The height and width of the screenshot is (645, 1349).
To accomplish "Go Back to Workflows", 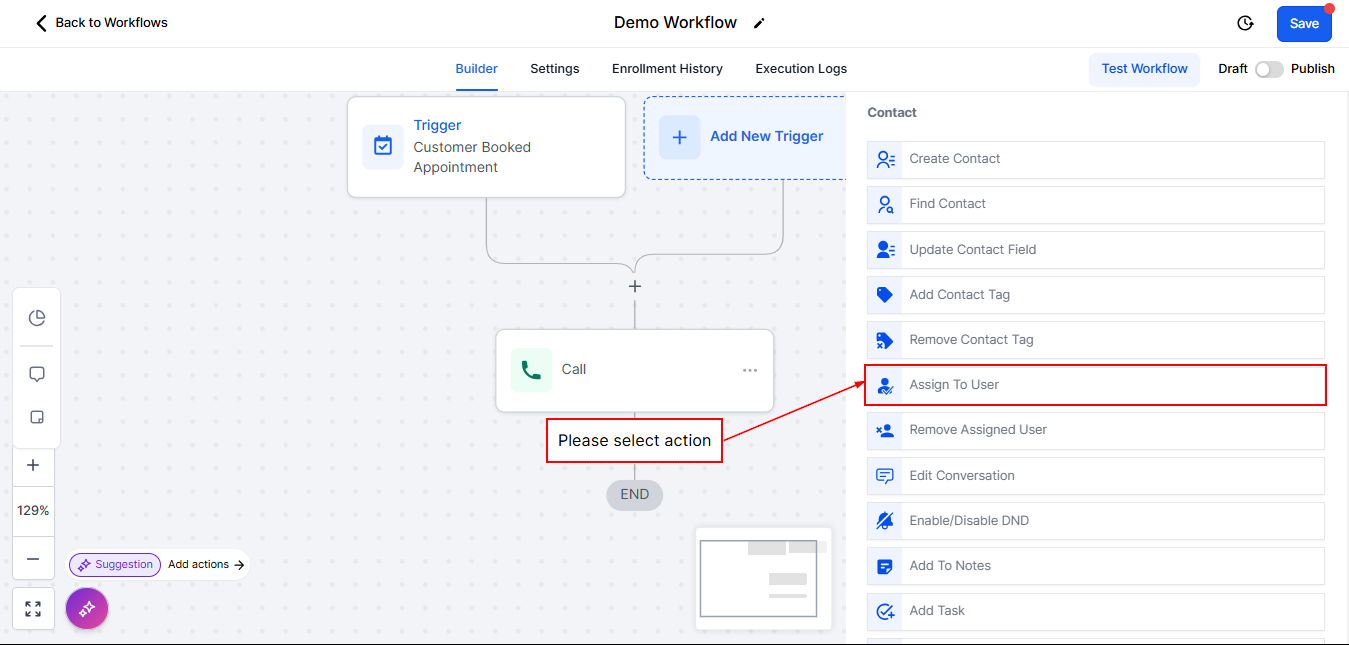I will 101,22.
